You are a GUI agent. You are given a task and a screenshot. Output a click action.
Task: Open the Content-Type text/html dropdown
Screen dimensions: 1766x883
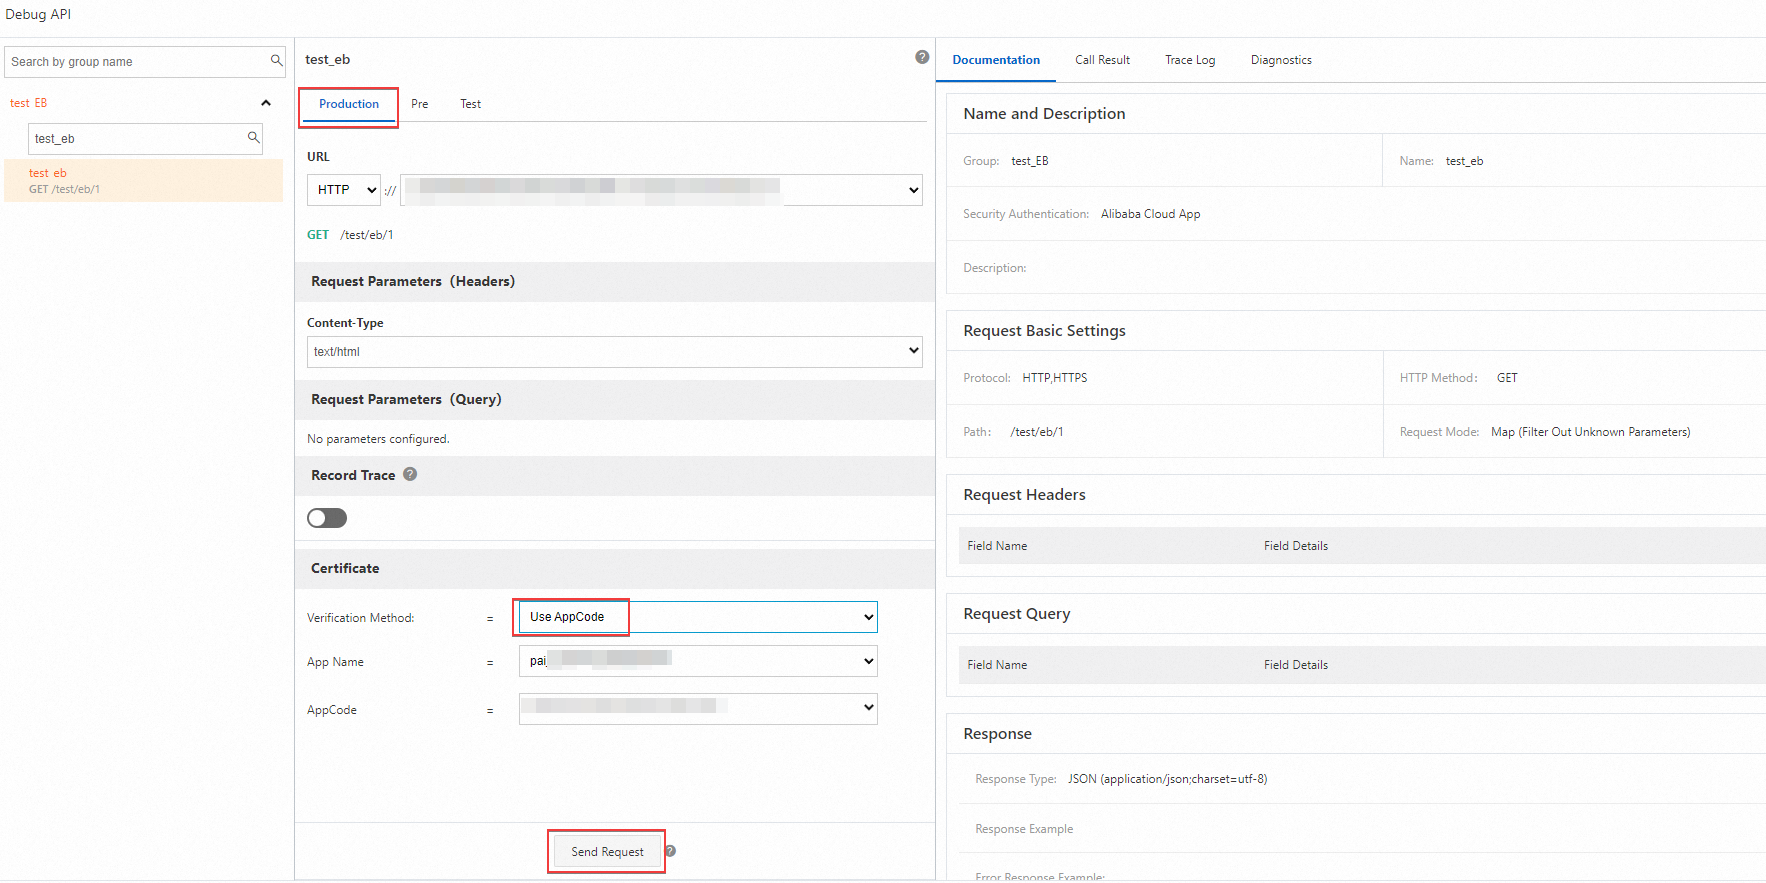tap(614, 352)
